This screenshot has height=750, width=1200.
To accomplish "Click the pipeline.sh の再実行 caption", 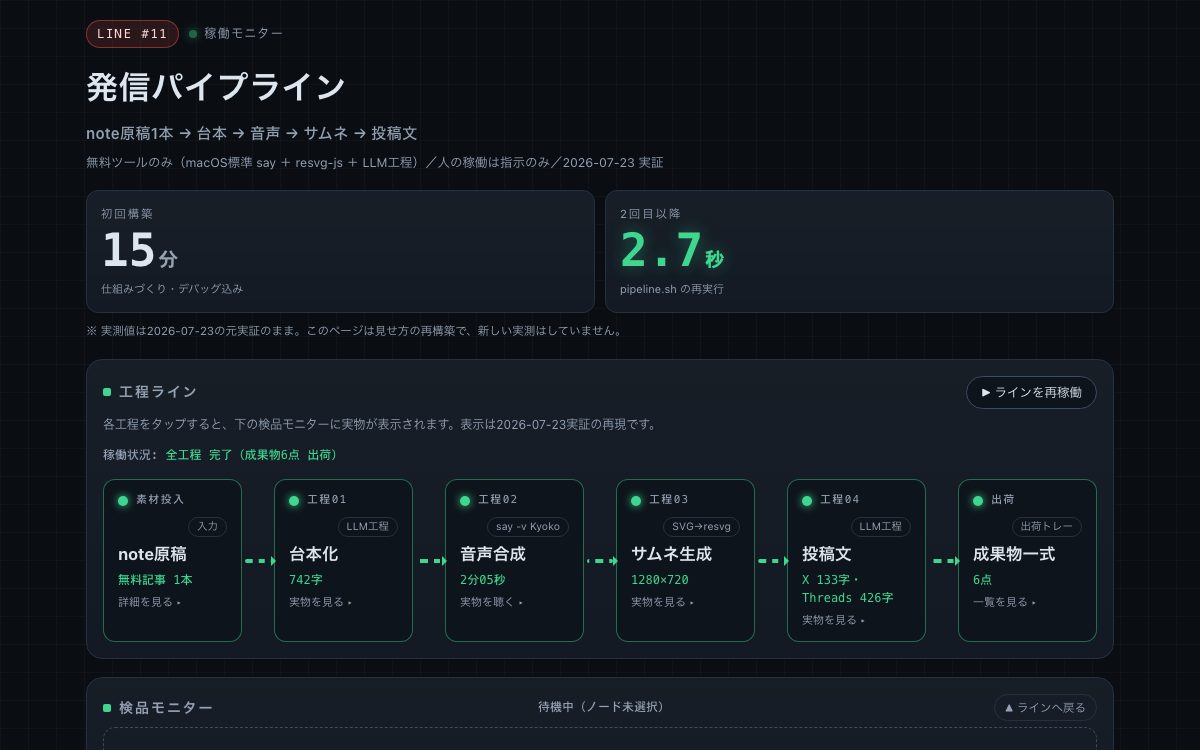I will (672, 289).
